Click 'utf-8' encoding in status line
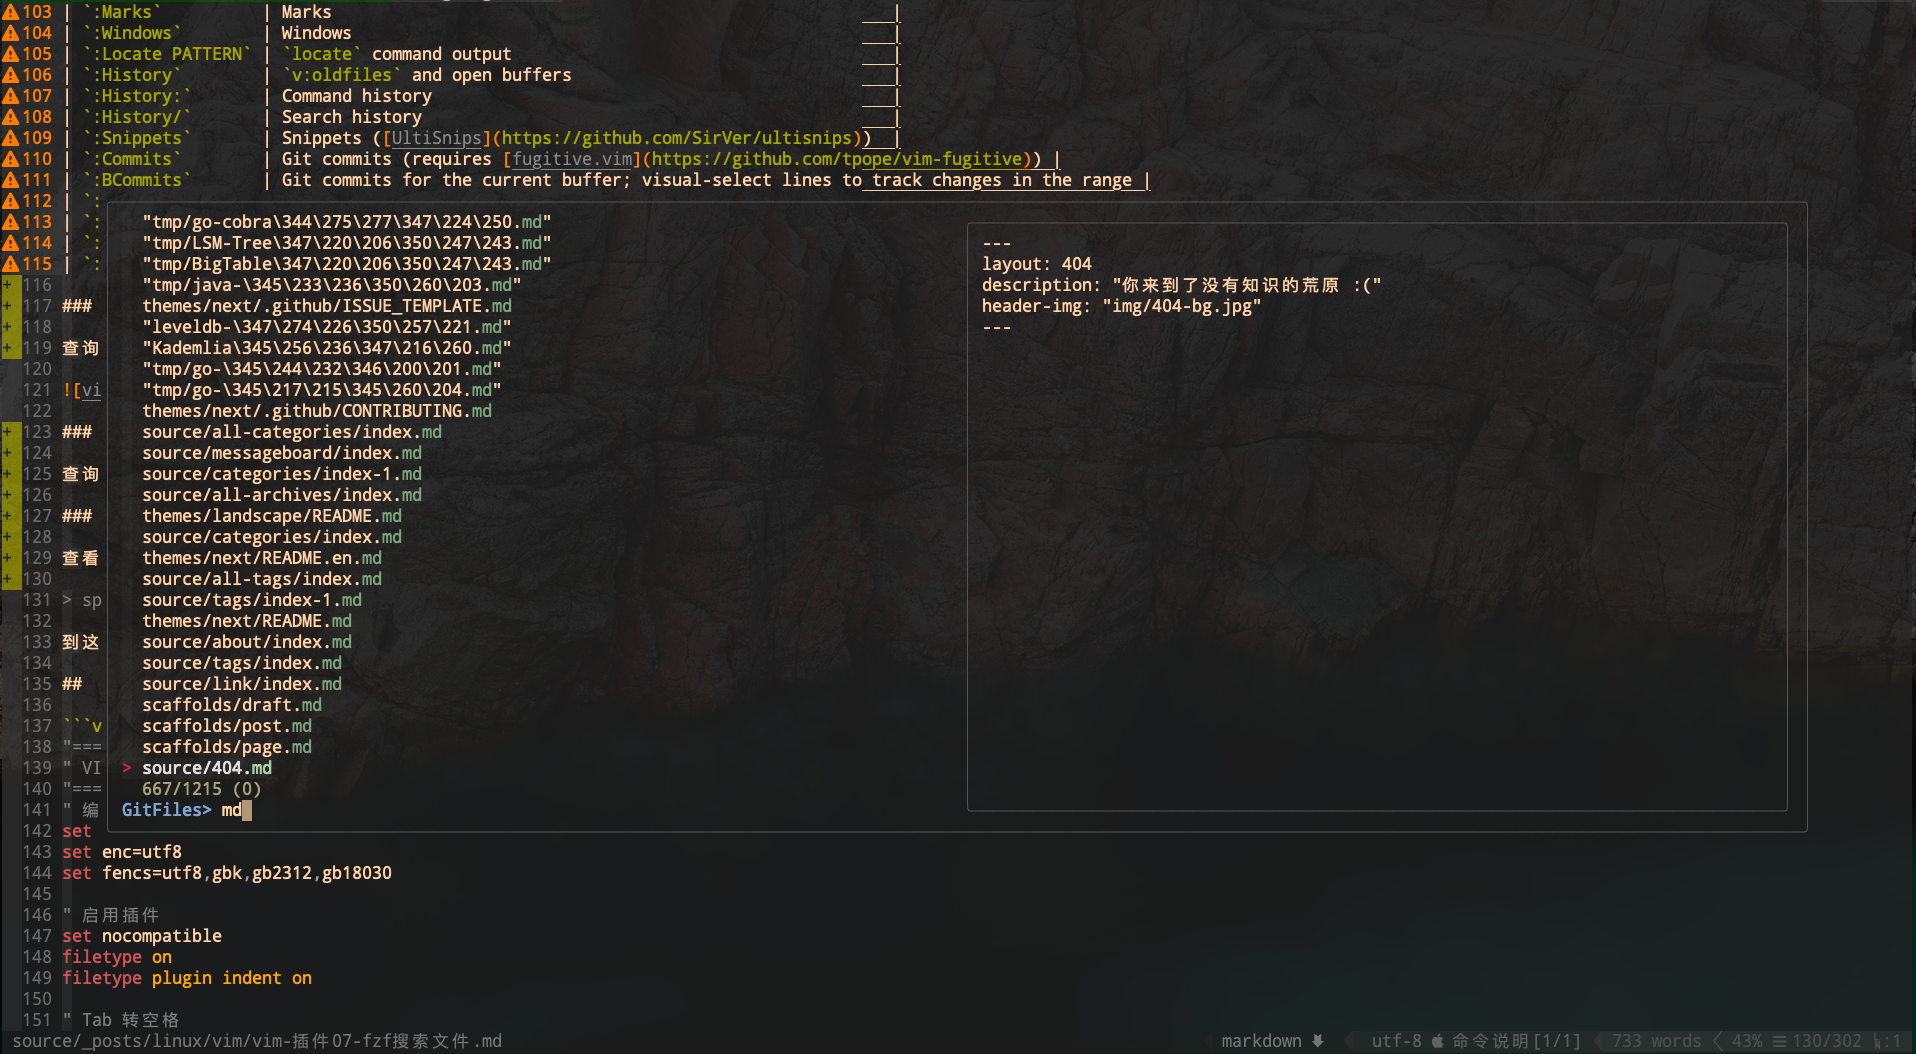The width and height of the screenshot is (1916, 1054). 1397,1041
